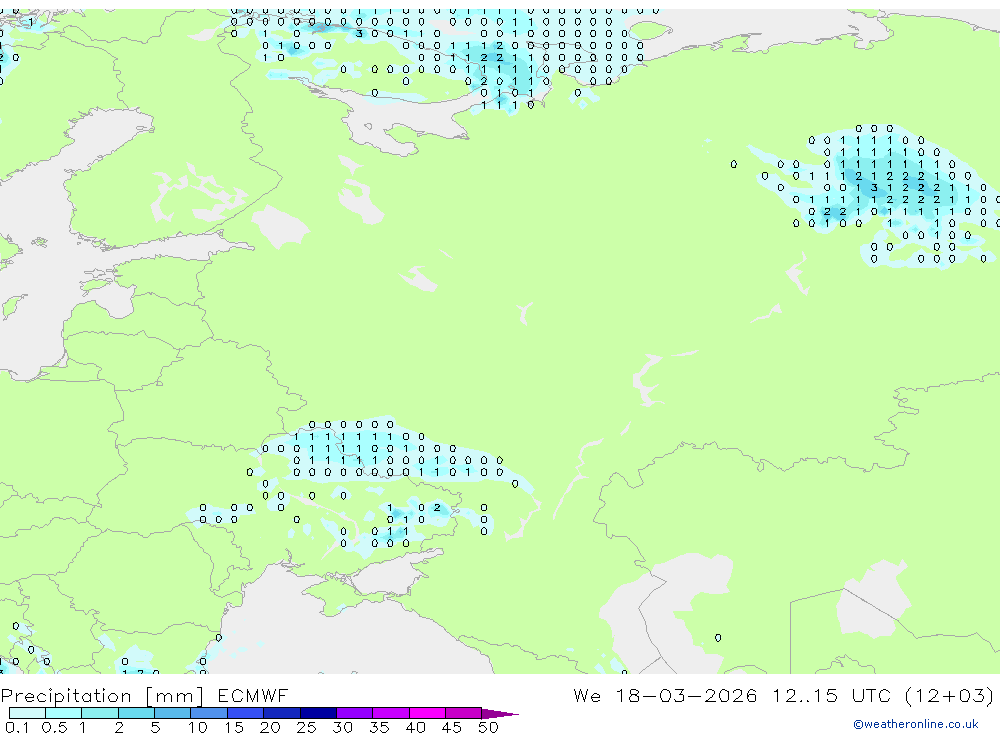Click the 35–40 mm violet legend swatch
Viewport: 1000px width, 733px height.
391,713
